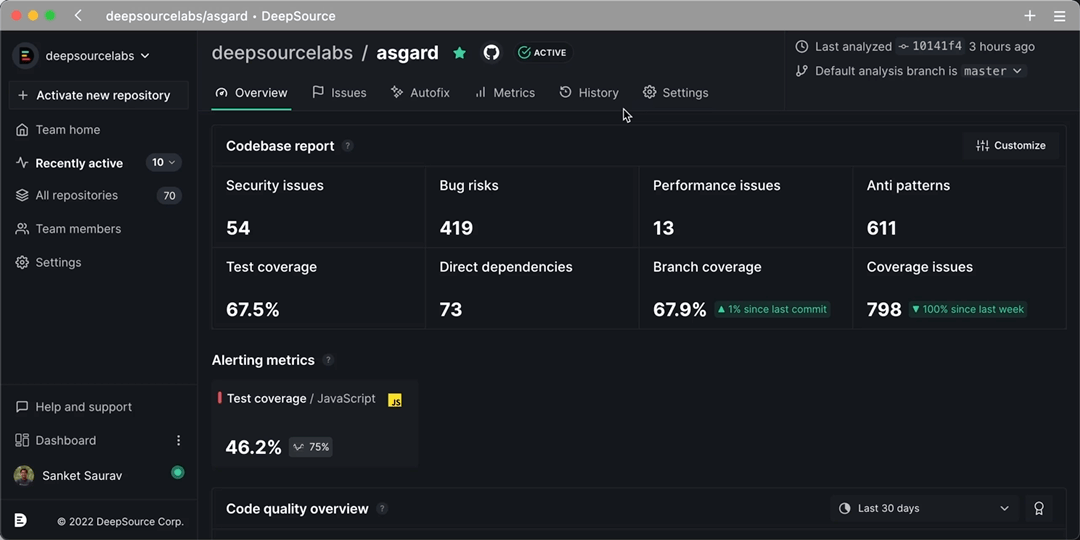Click the deepsourcelabs breadcrumb owner name
Image resolution: width=1080 pixels, height=540 pixels.
click(x=282, y=53)
